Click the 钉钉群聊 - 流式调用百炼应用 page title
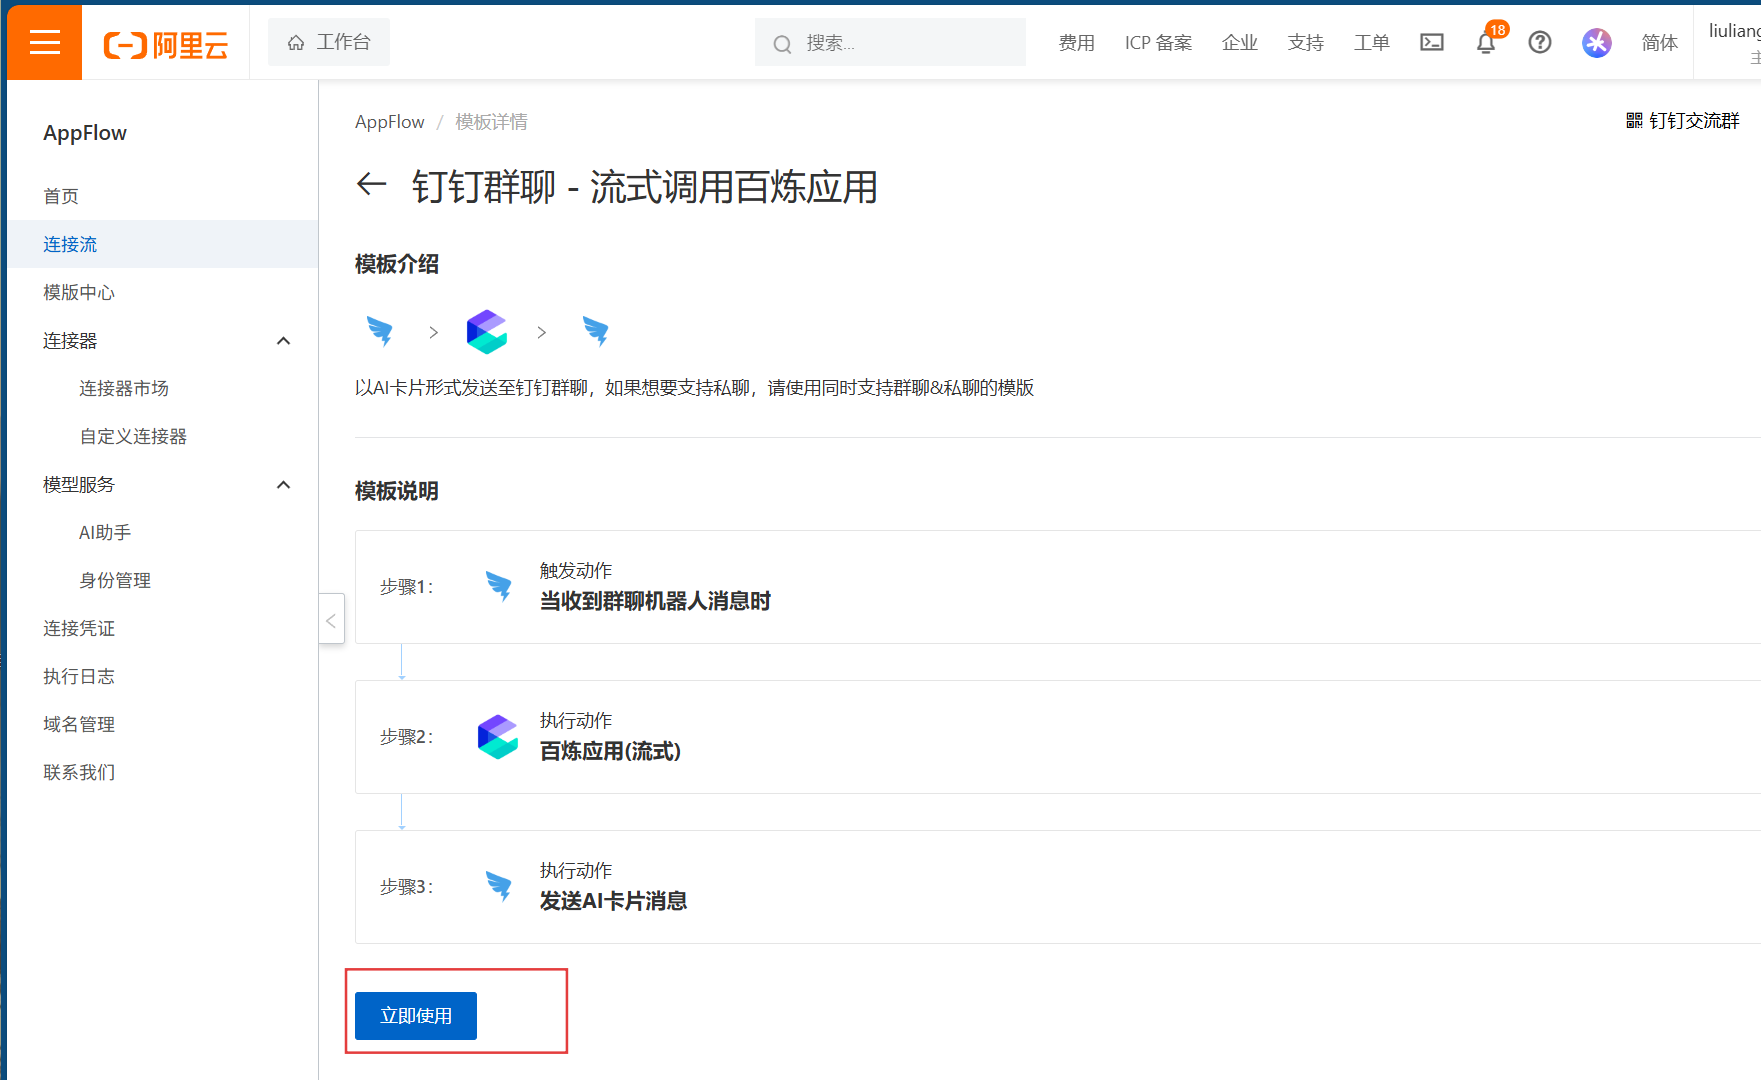This screenshot has height=1080, width=1761. [x=645, y=187]
